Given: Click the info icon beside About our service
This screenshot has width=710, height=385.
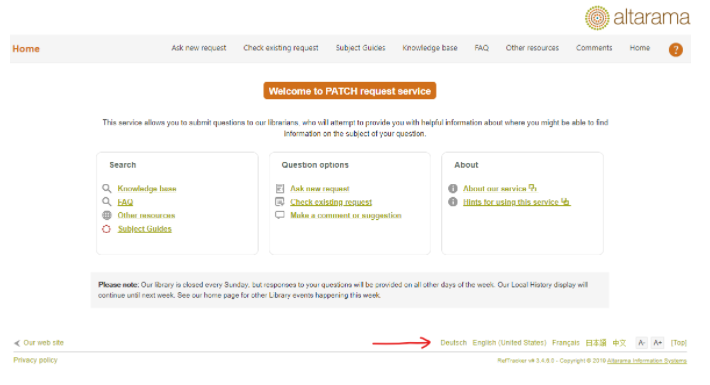Looking at the screenshot, I should 453,188.
